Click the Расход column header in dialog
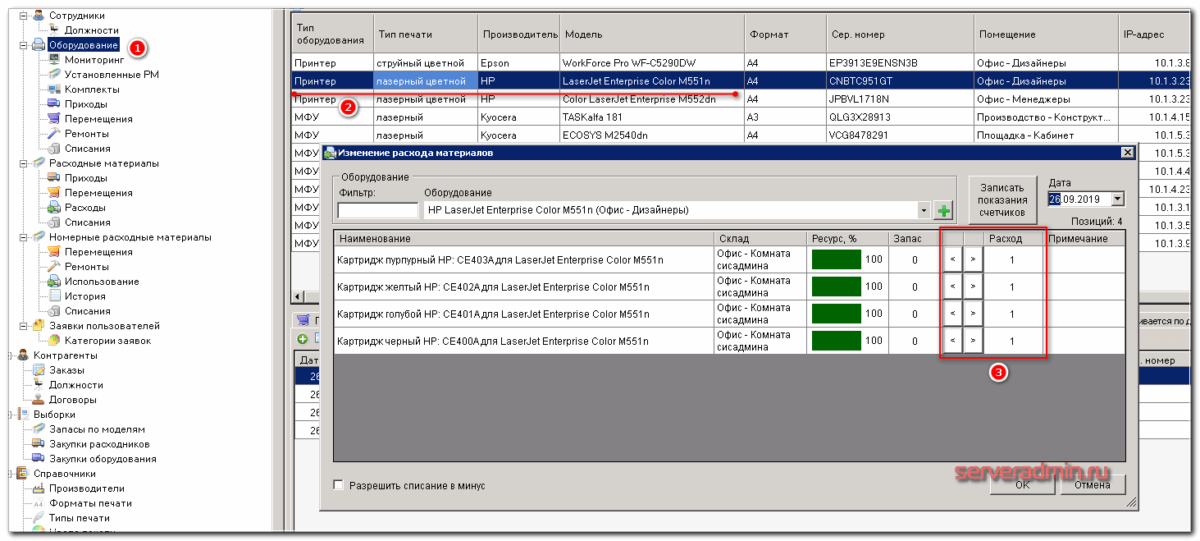This screenshot has height=541, width=1200. pyautogui.click(x=1004, y=239)
